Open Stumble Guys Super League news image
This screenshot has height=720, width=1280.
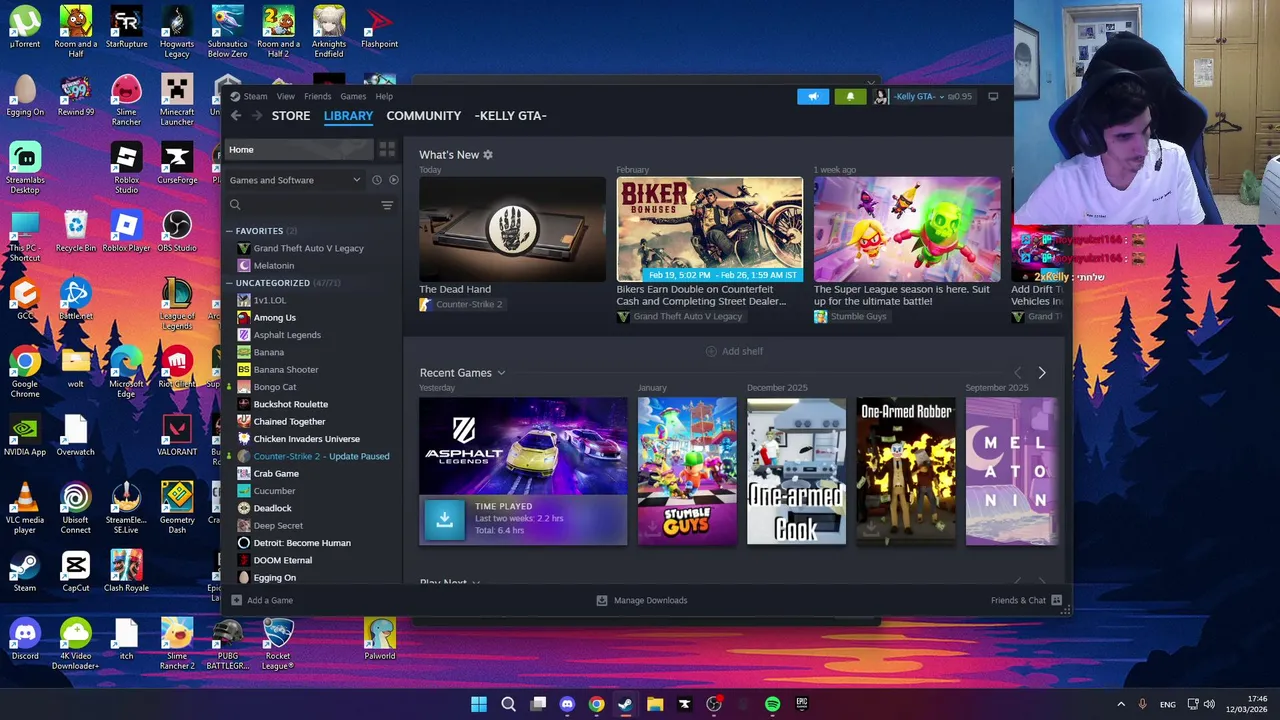pos(907,229)
